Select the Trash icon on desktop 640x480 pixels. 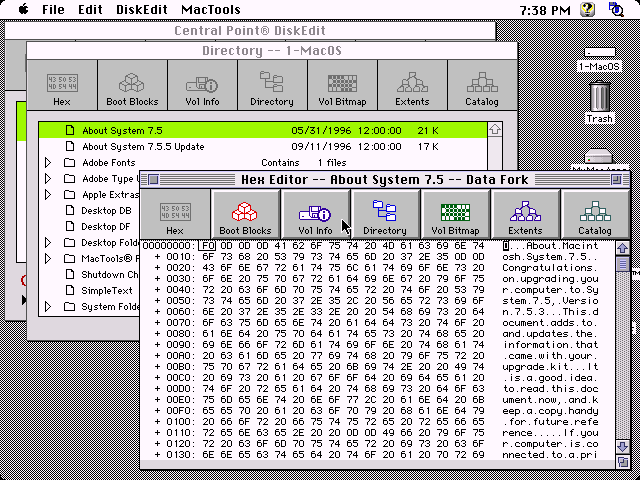[x=600, y=102]
